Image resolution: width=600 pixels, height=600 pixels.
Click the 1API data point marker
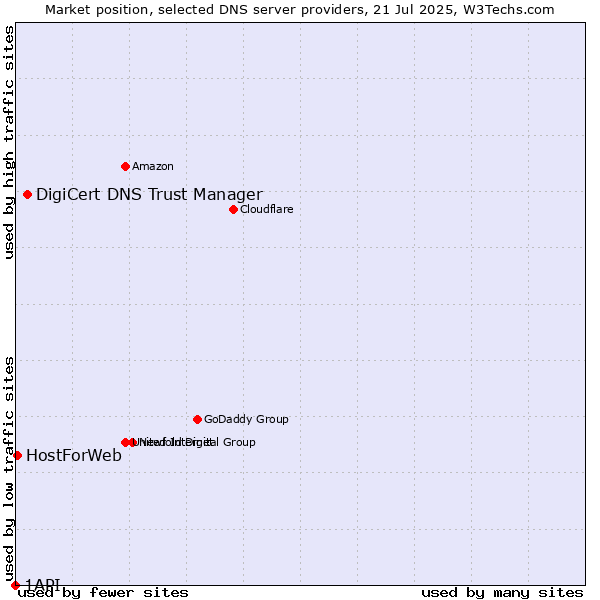15,585
